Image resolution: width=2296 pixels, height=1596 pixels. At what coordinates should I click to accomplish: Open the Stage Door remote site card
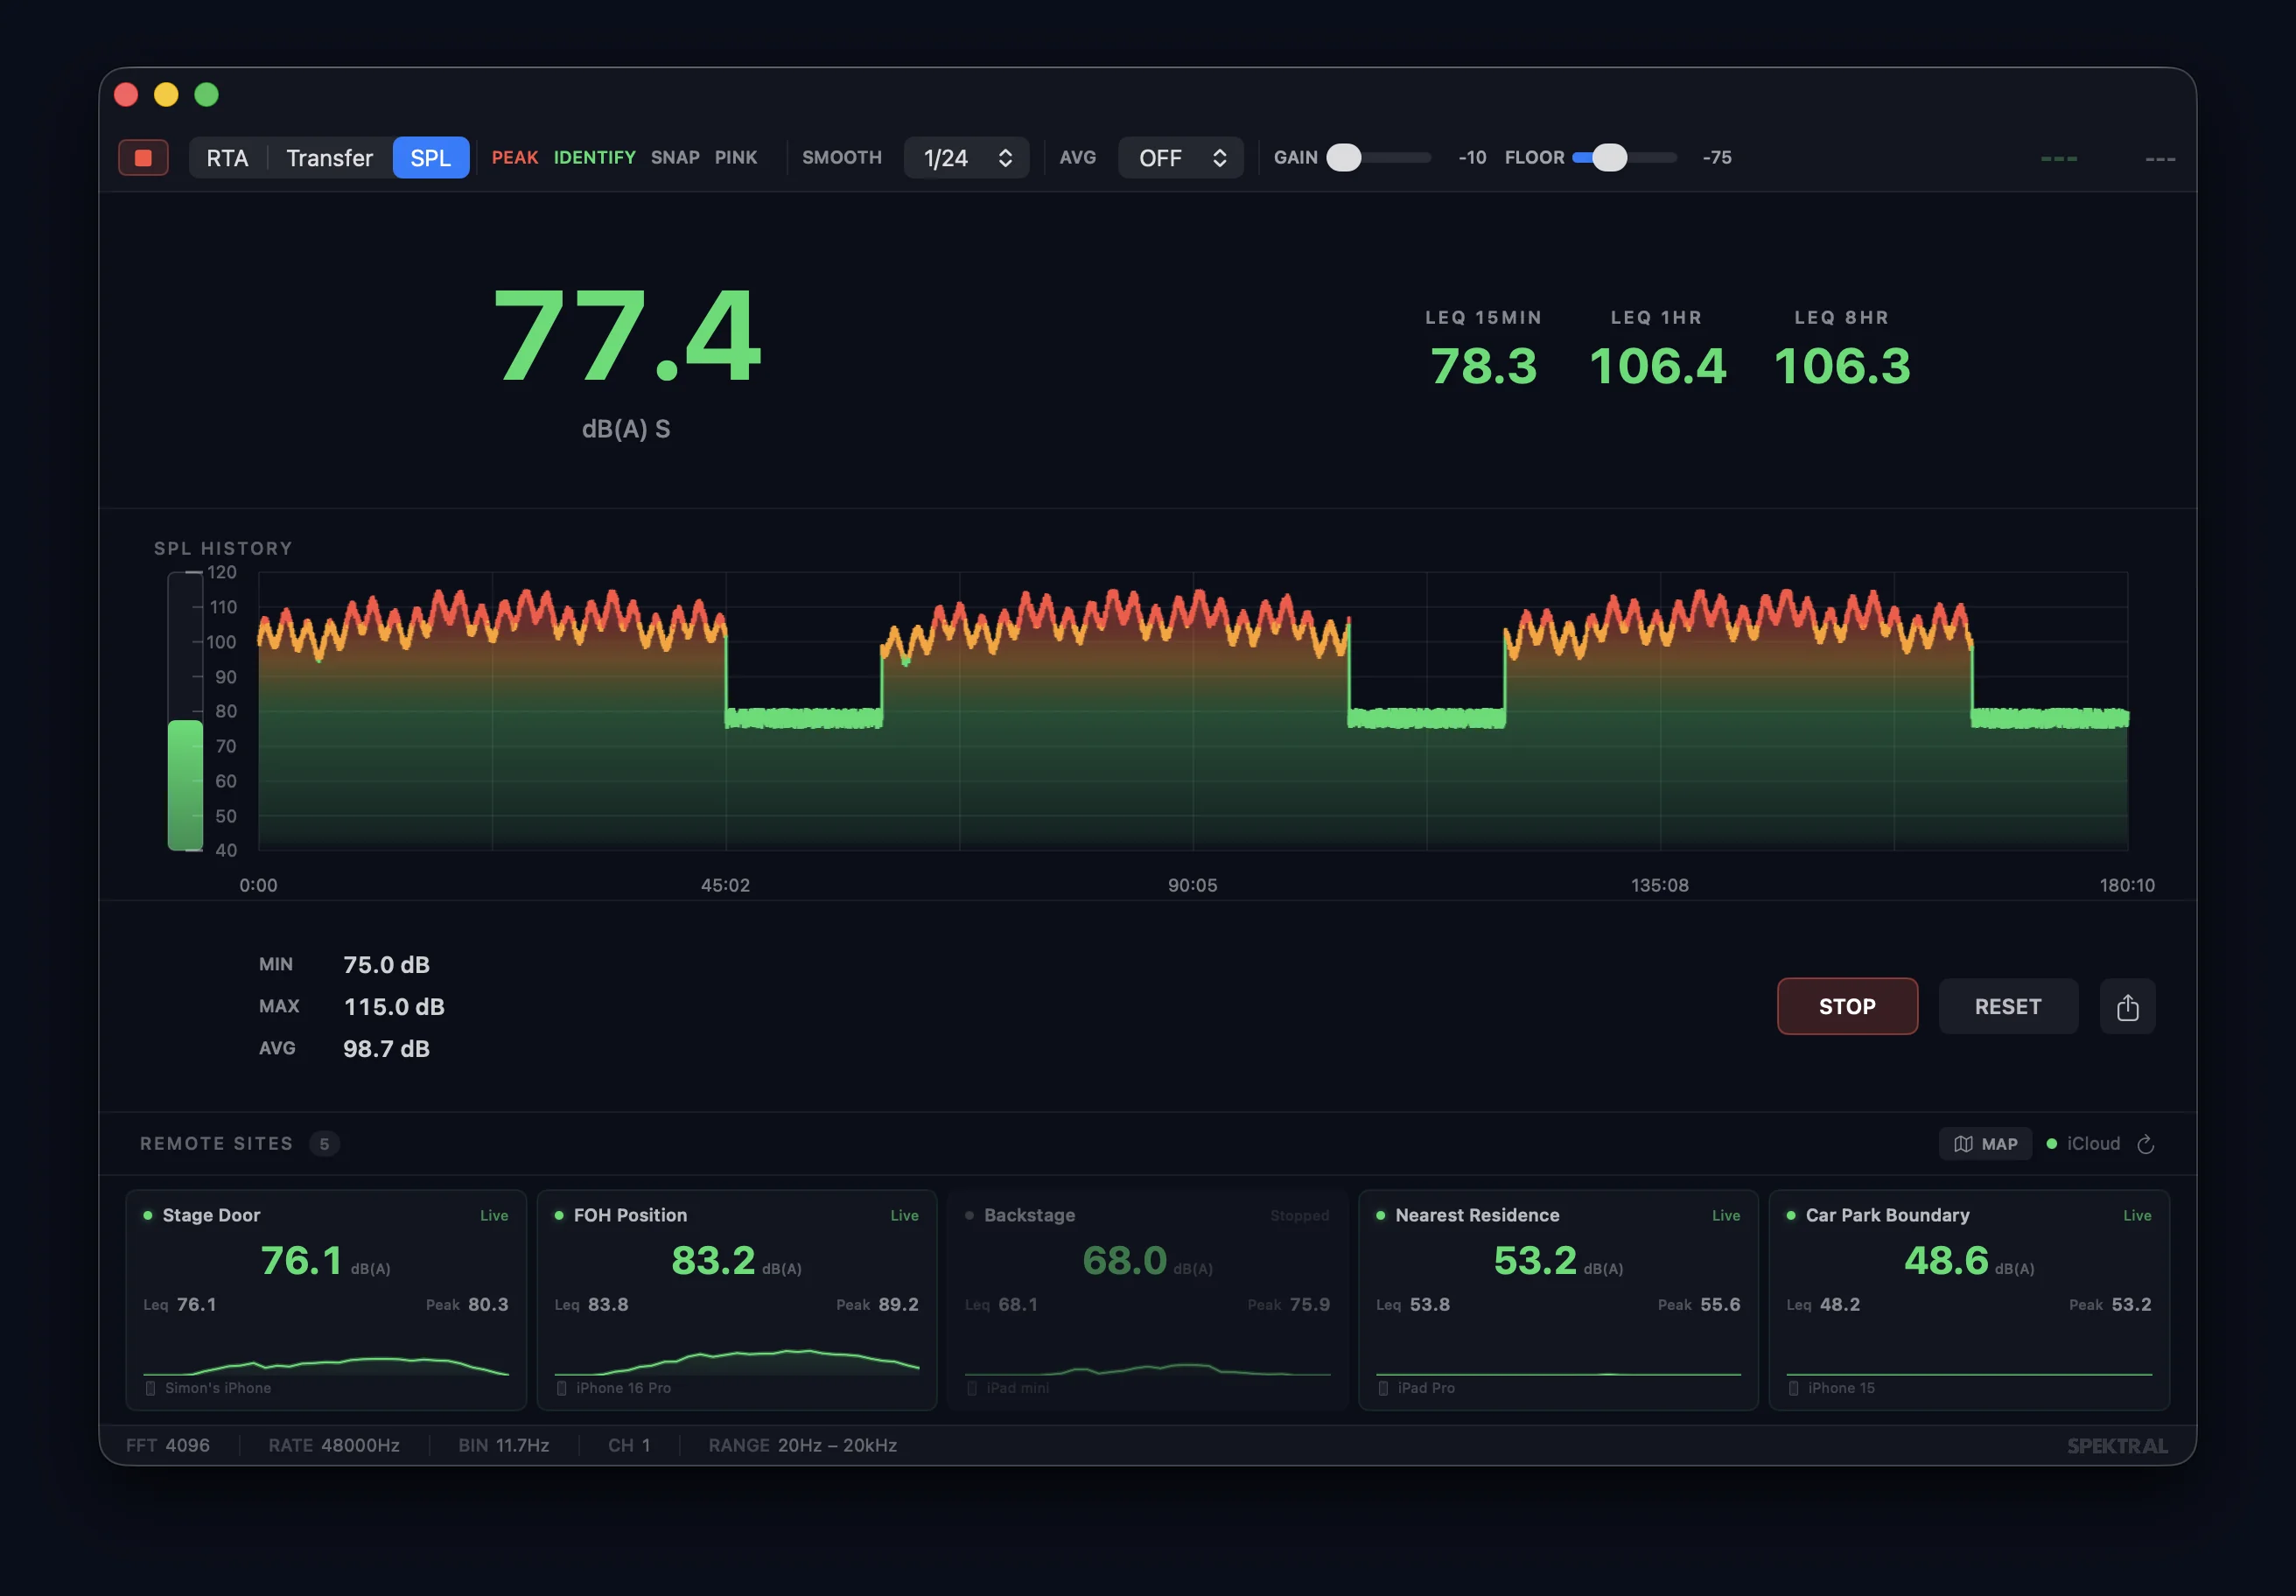click(x=326, y=1300)
